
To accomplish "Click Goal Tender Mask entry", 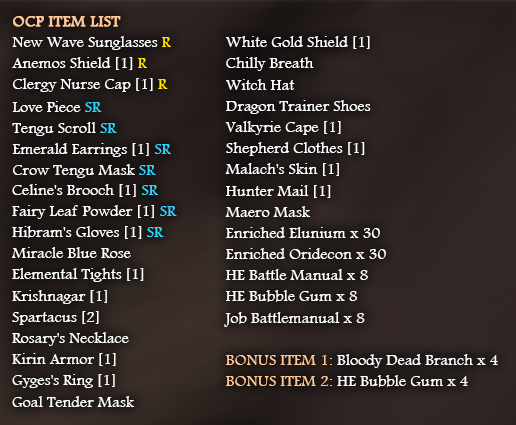I will click(x=73, y=402).
